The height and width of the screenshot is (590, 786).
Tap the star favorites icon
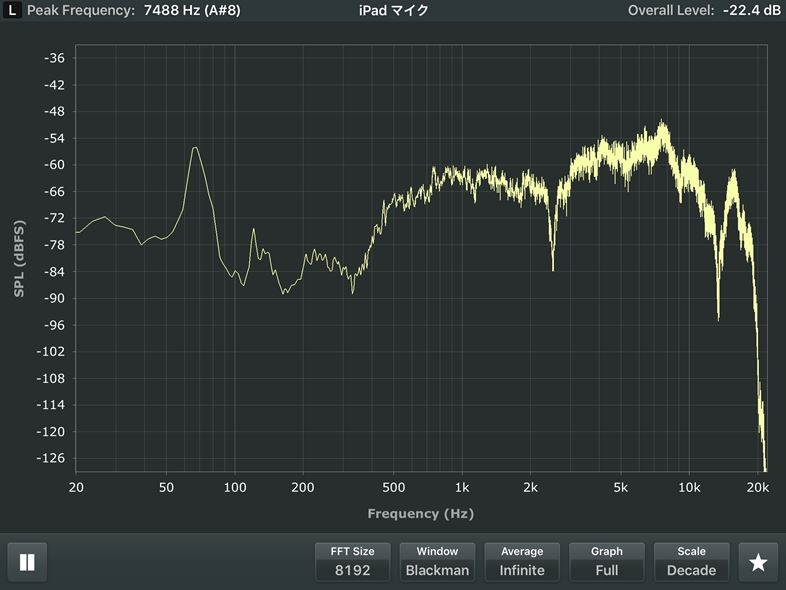[758, 562]
